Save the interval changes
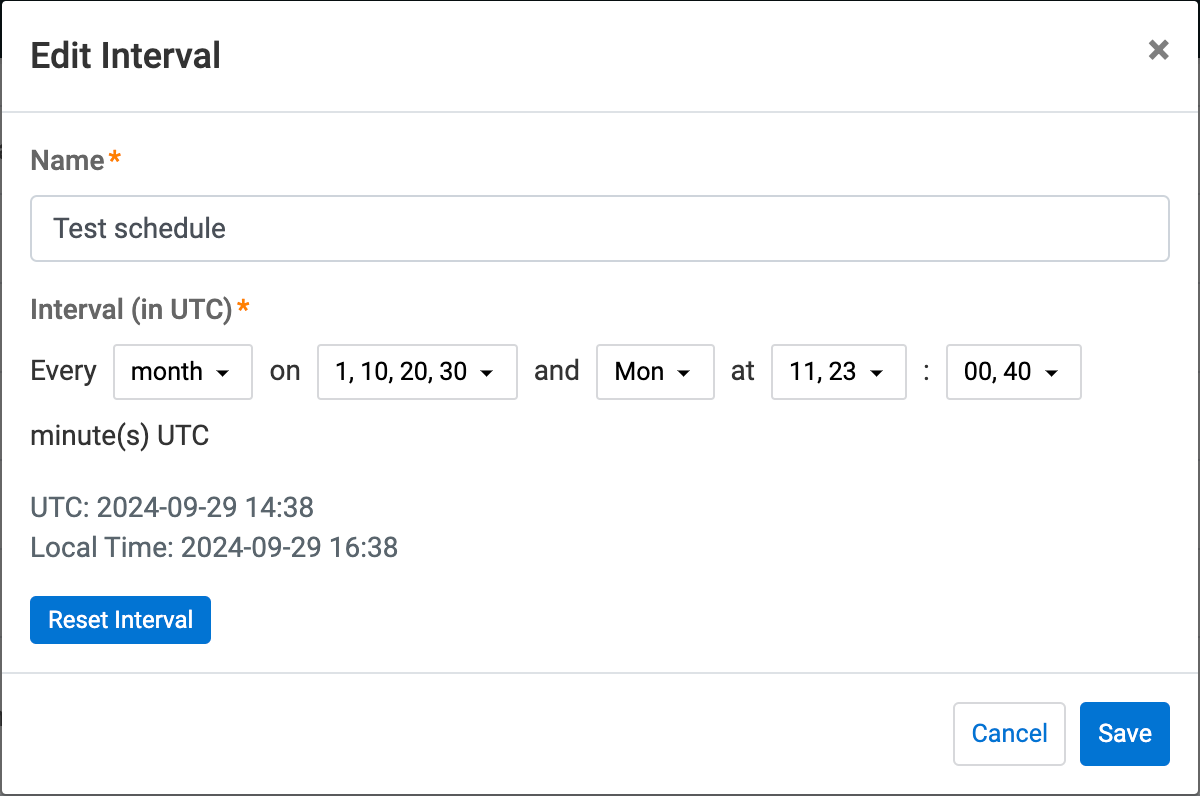This screenshot has width=1200, height=796. pyautogui.click(x=1125, y=734)
